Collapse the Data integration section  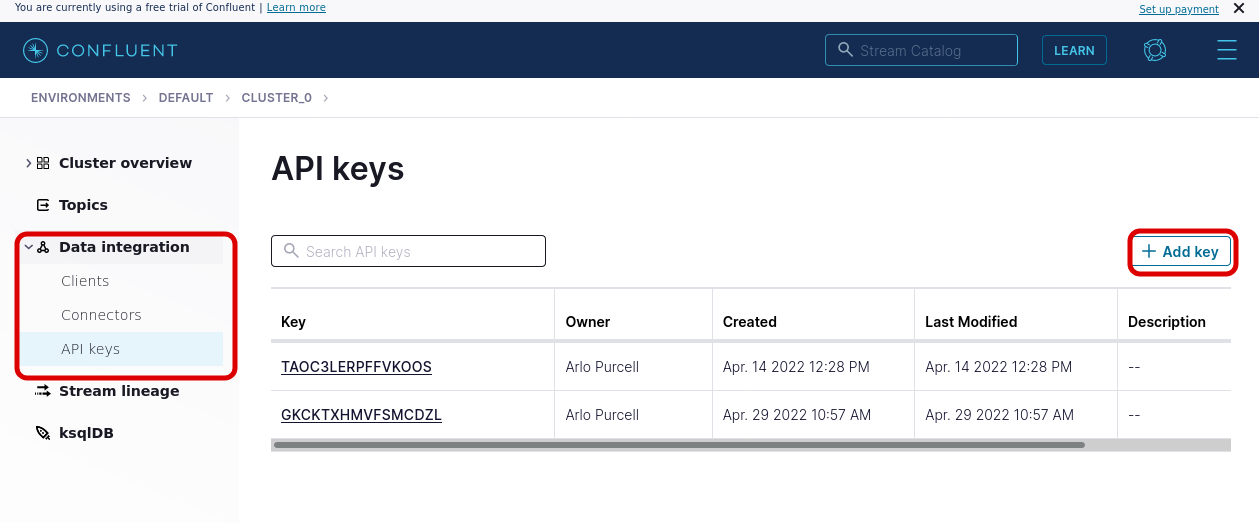coord(28,247)
